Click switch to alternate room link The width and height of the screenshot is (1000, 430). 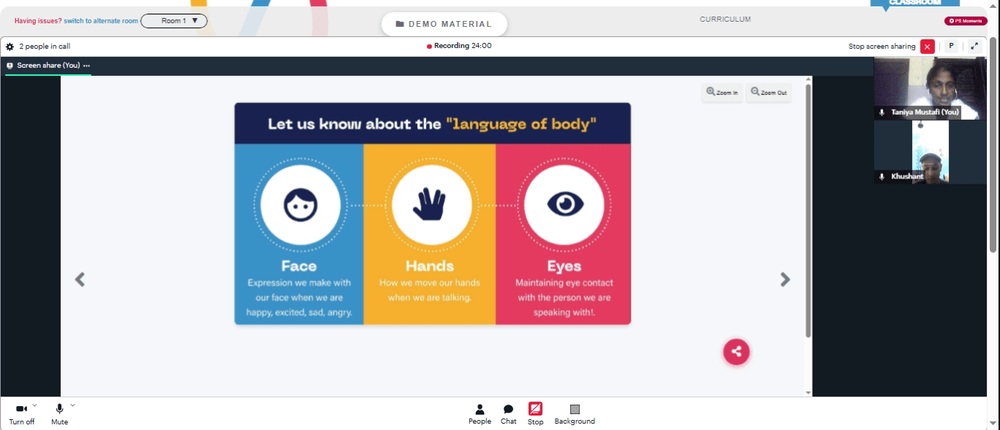pos(101,21)
